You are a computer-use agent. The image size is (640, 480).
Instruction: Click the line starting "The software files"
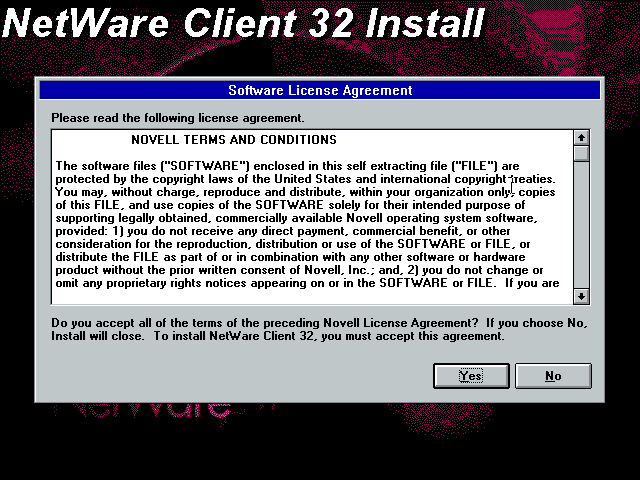(x=287, y=166)
